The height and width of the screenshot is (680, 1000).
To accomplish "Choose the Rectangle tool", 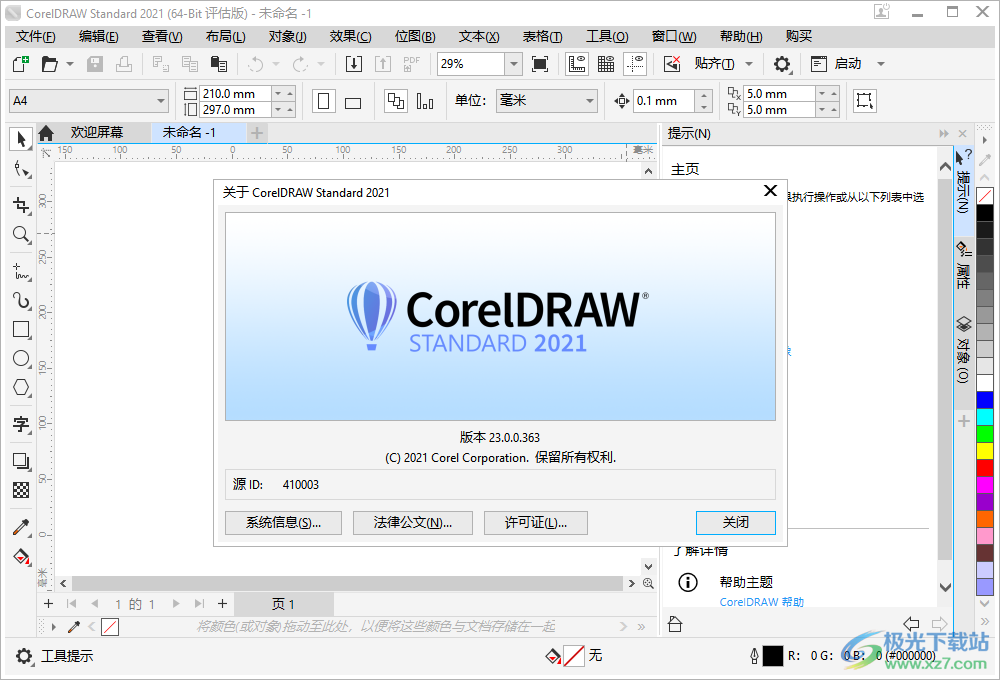I will pyautogui.click(x=21, y=330).
